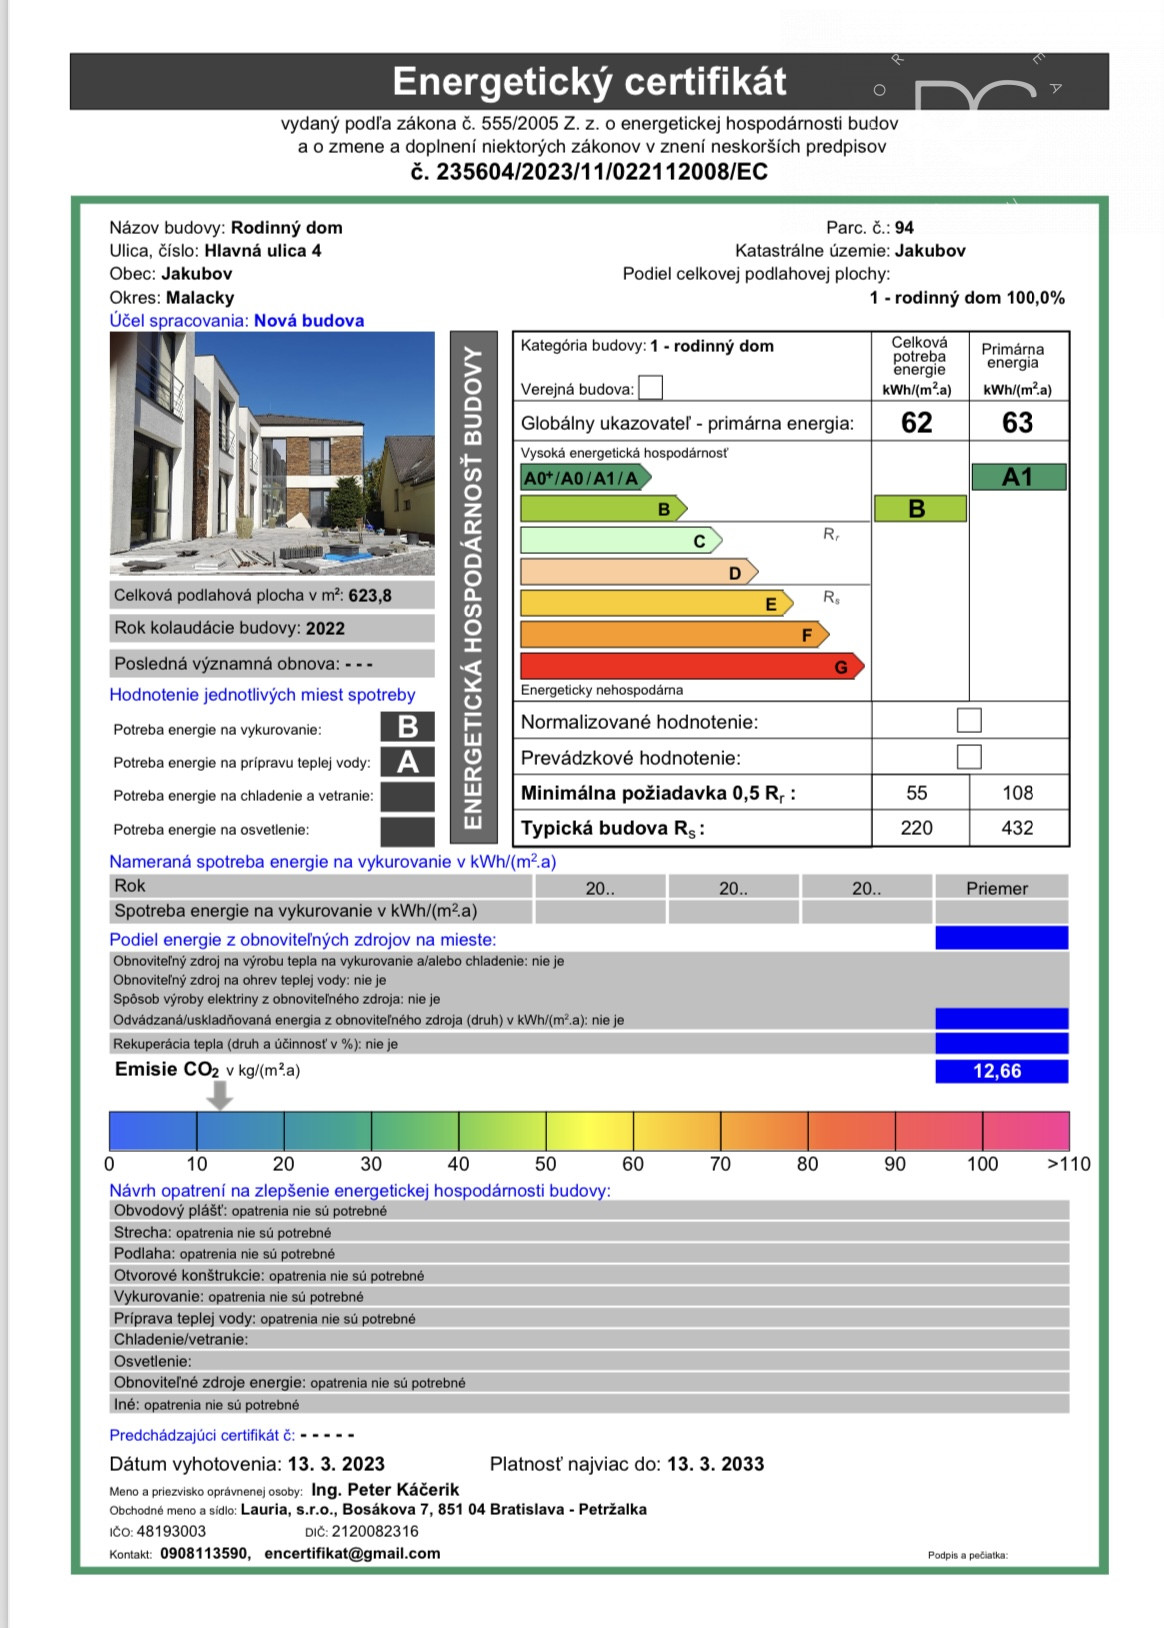This screenshot has width=1164, height=1628.
Task: Click the encertifikat@gmail.com contact email
Action: coord(352,1553)
